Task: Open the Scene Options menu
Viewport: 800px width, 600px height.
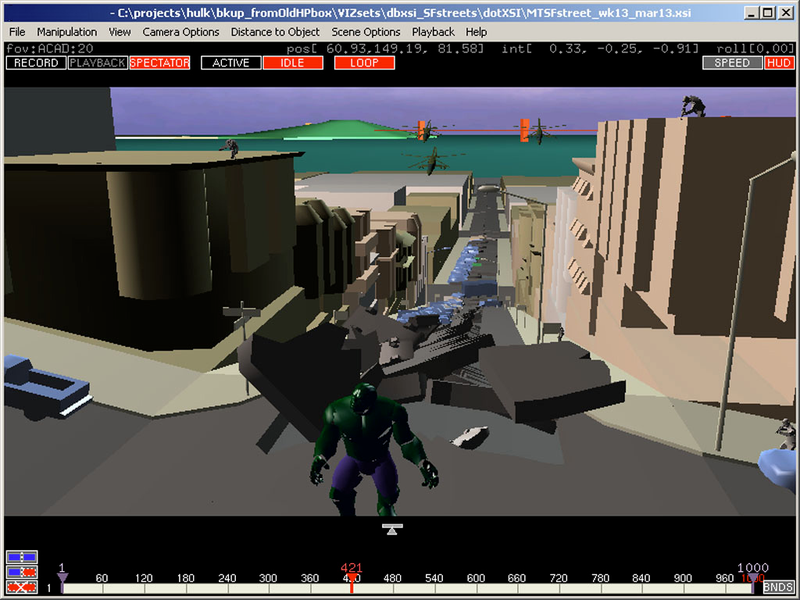Action: [x=366, y=32]
